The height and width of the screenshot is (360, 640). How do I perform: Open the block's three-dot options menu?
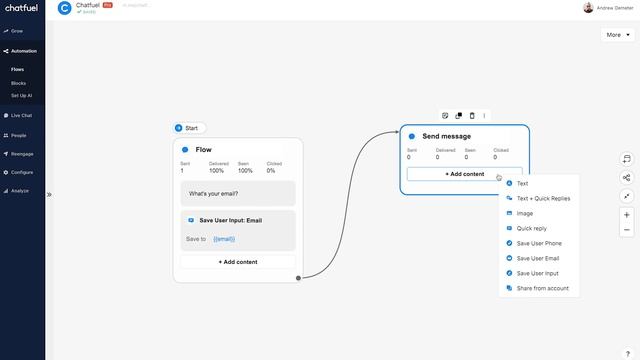coord(484,116)
